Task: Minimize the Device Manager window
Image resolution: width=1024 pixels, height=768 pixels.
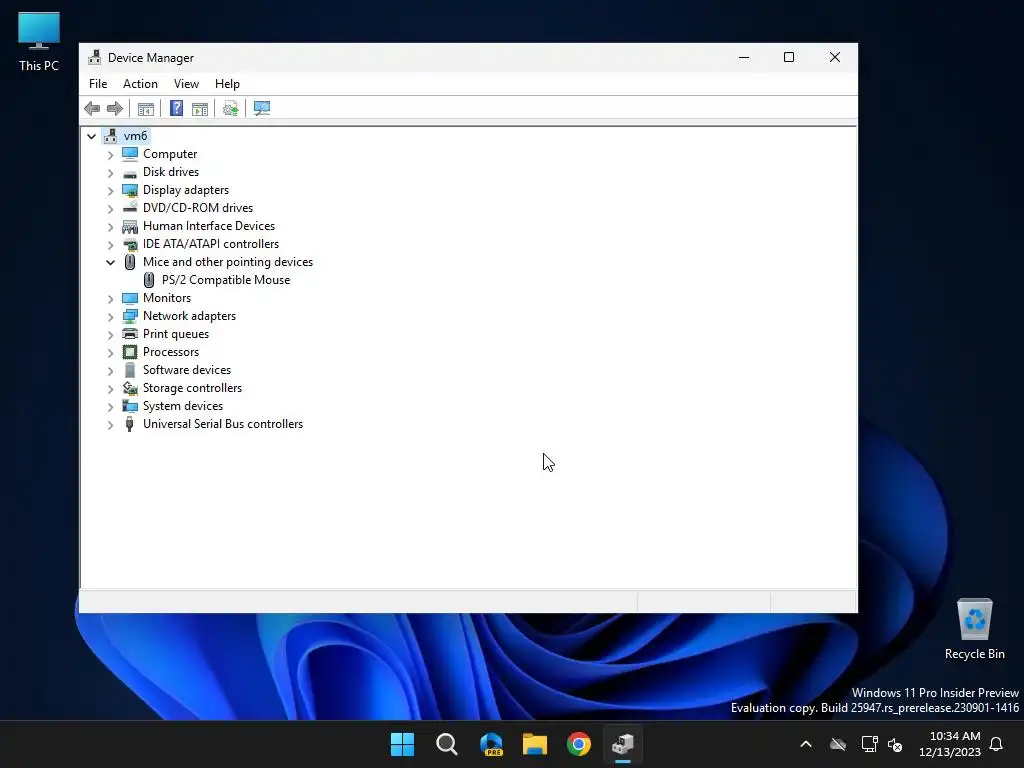Action: 744,57
